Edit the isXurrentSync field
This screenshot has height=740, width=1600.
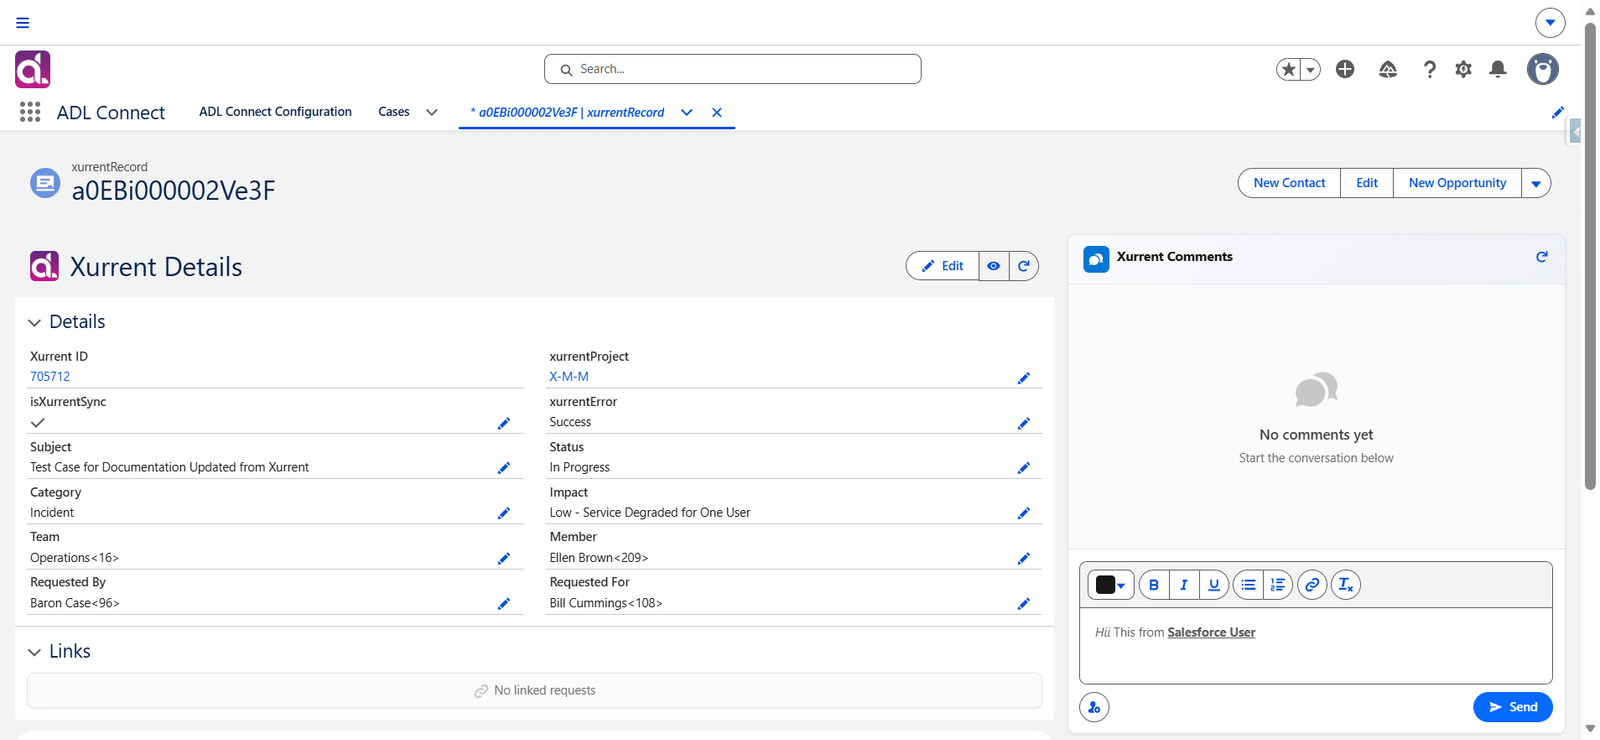[x=504, y=423]
